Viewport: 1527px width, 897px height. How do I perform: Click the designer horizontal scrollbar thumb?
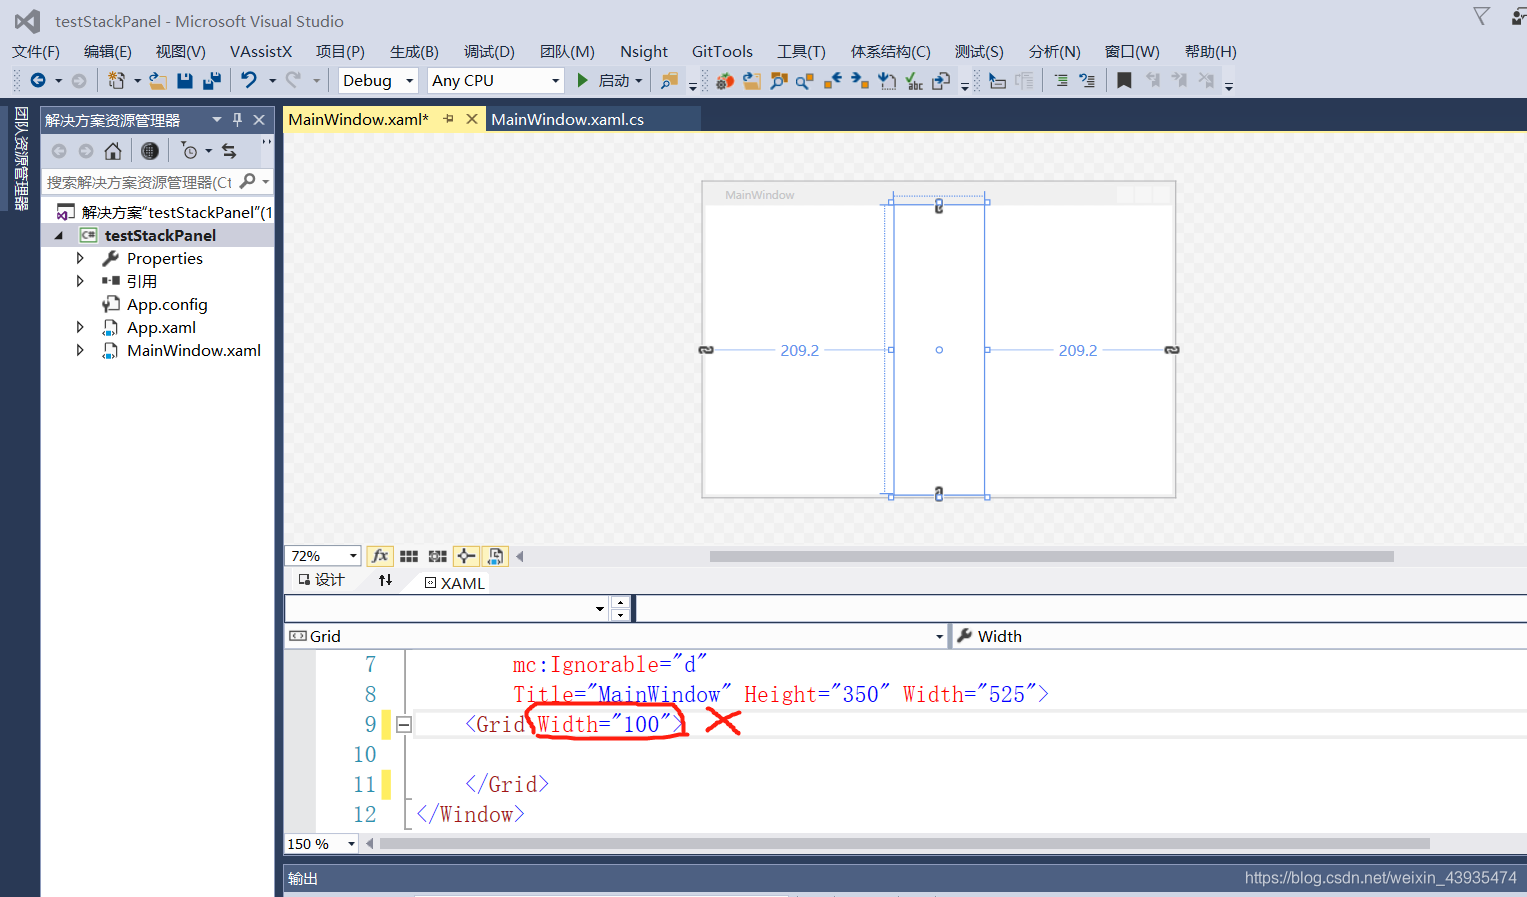(x=1051, y=556)
